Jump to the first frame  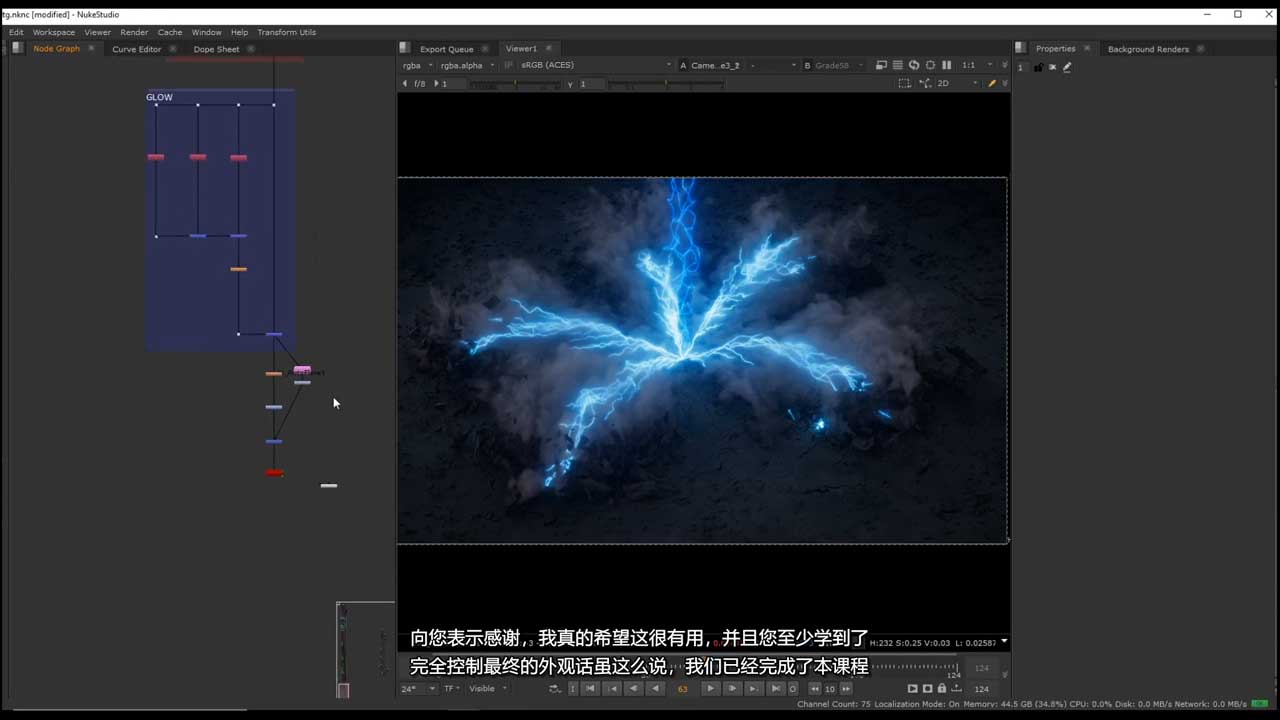click(x=590, y=688)
